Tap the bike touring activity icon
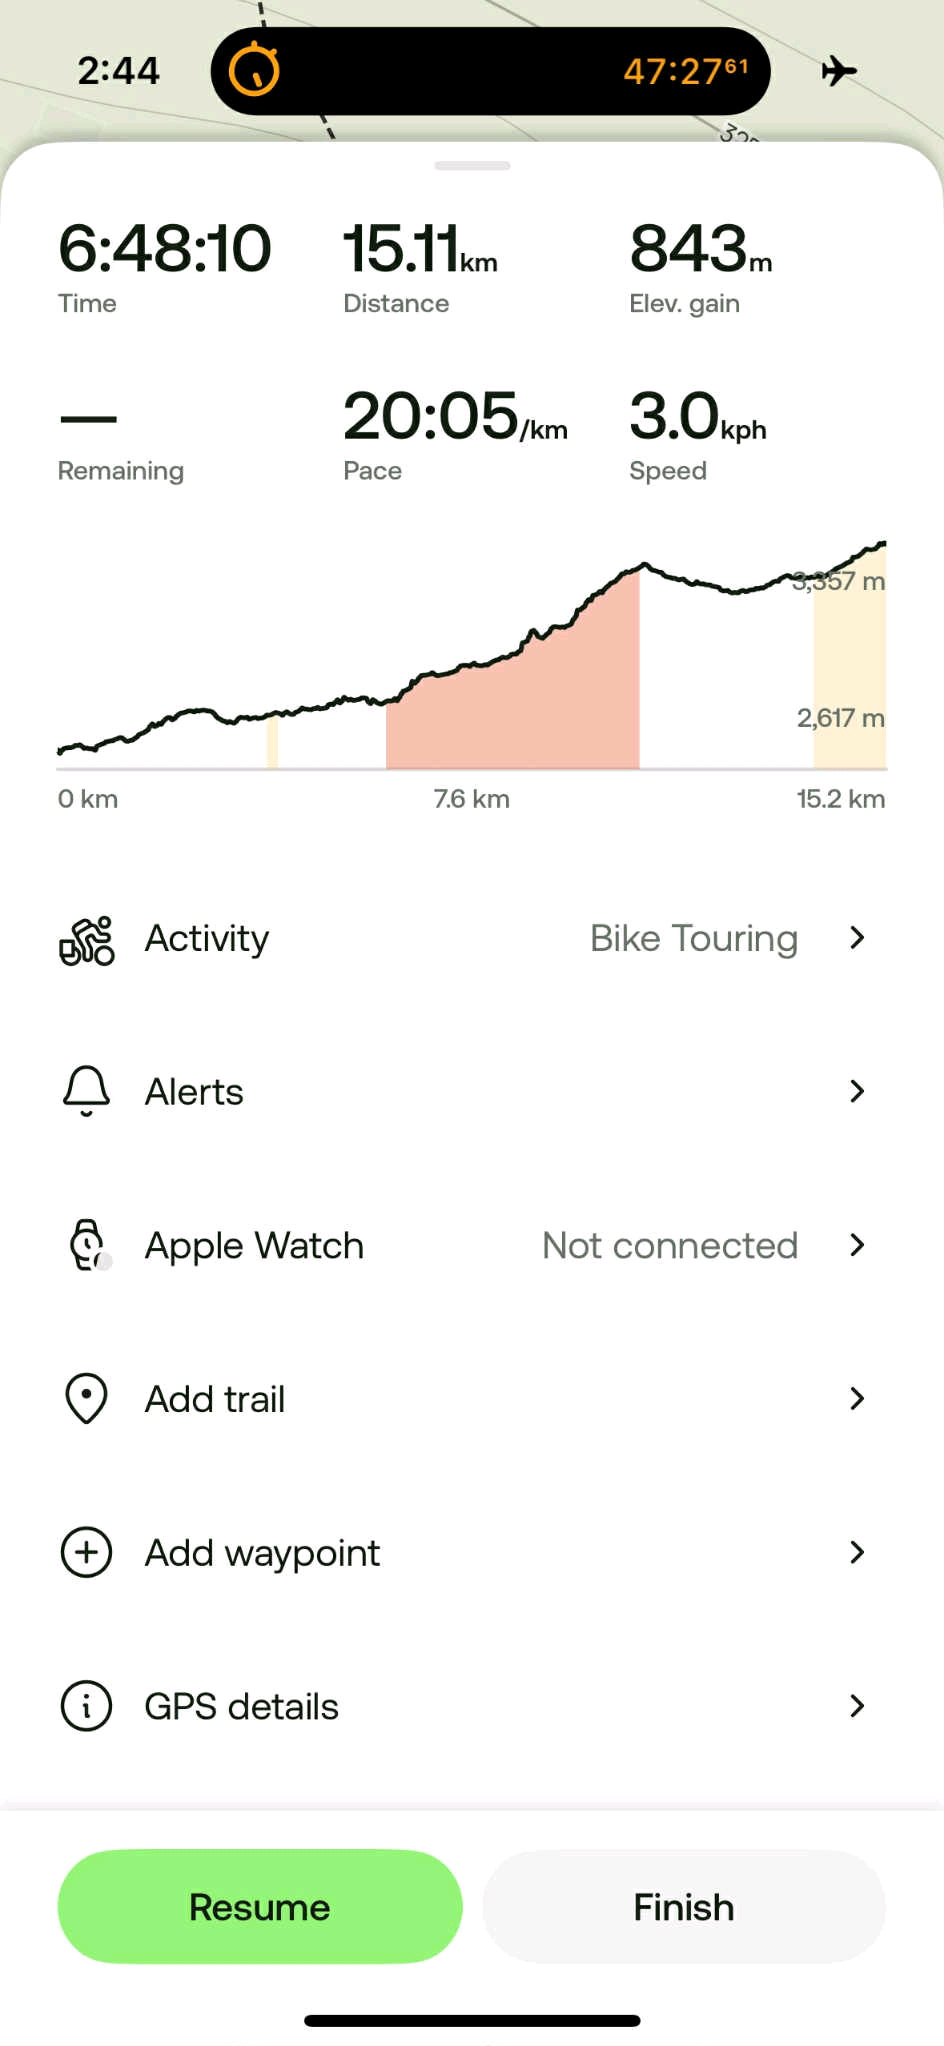The image size is (944, 2046). pyautogui.click(x=87, y=940)
